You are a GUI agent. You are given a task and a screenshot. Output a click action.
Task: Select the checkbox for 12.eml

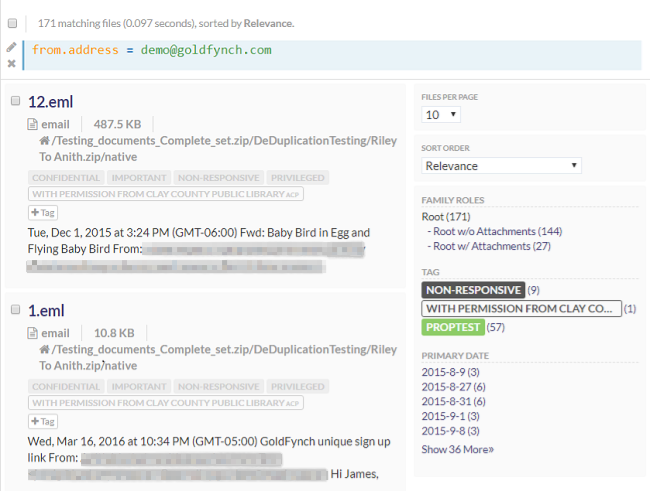point(15,101)
